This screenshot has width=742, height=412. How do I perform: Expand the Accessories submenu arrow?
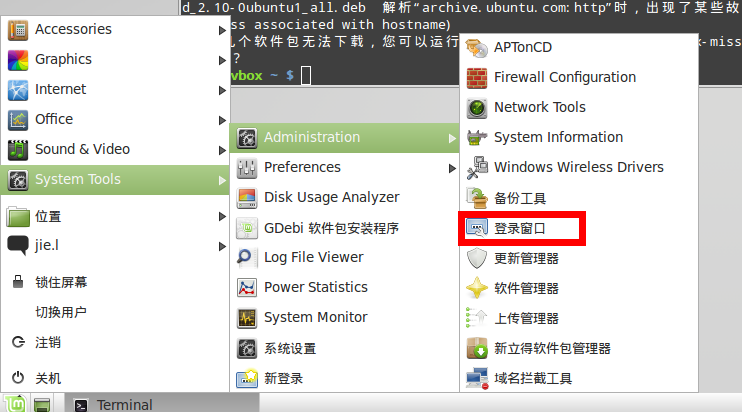[x=222, y=29]
